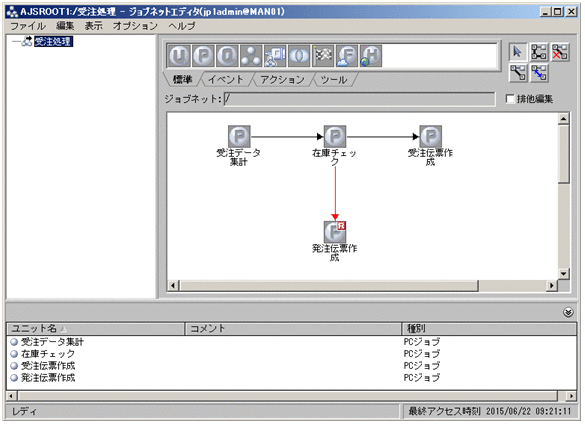The image size is (585, 425).
Task: Click unit list horizontal scrollbar right arrow
Action: [571, 396]
